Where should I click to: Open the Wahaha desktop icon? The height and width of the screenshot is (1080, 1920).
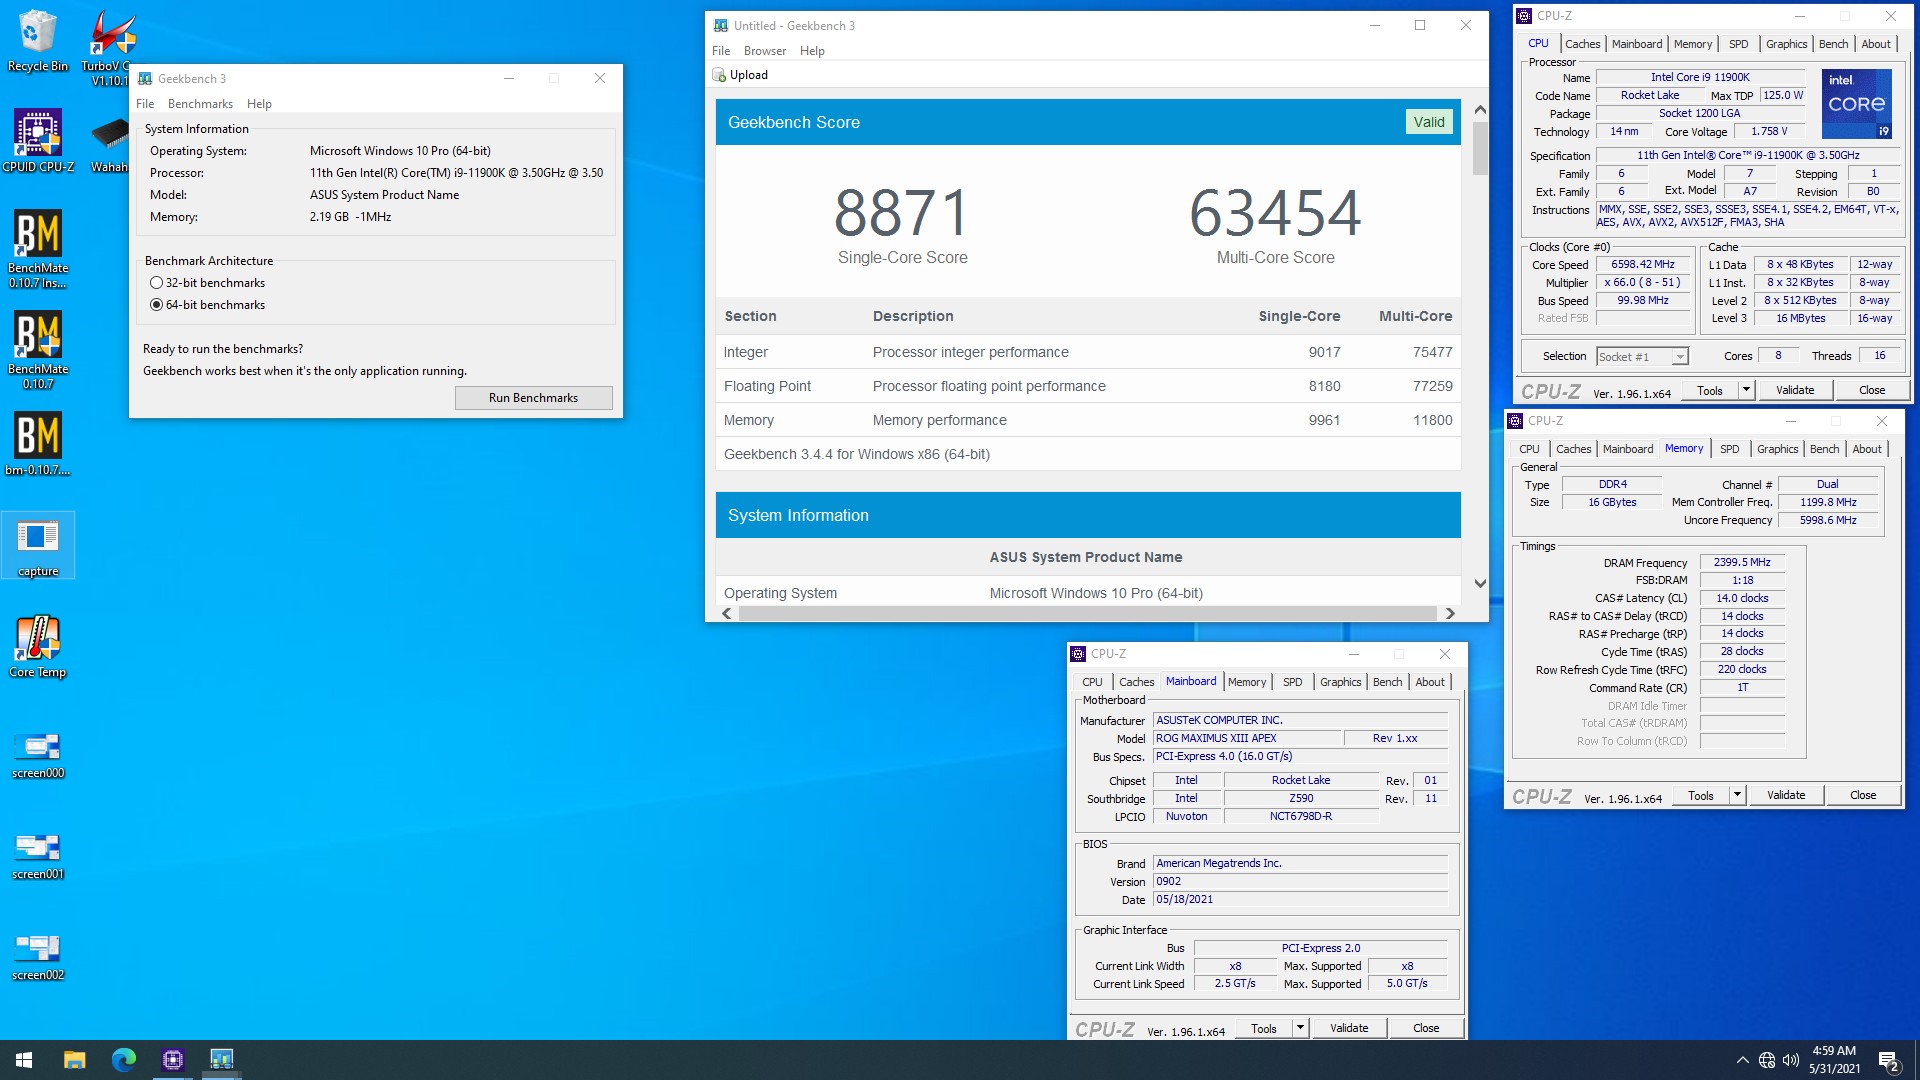point(109,145)
